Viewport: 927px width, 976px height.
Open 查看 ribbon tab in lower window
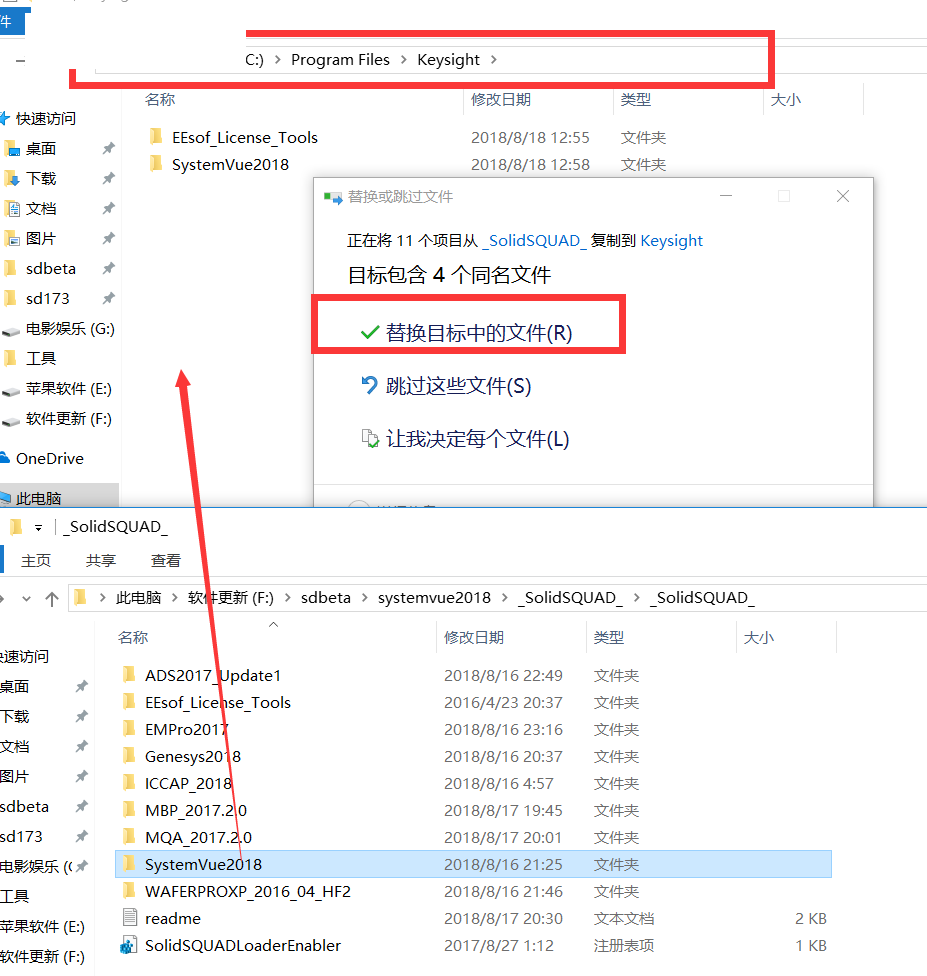click(166, 560)
